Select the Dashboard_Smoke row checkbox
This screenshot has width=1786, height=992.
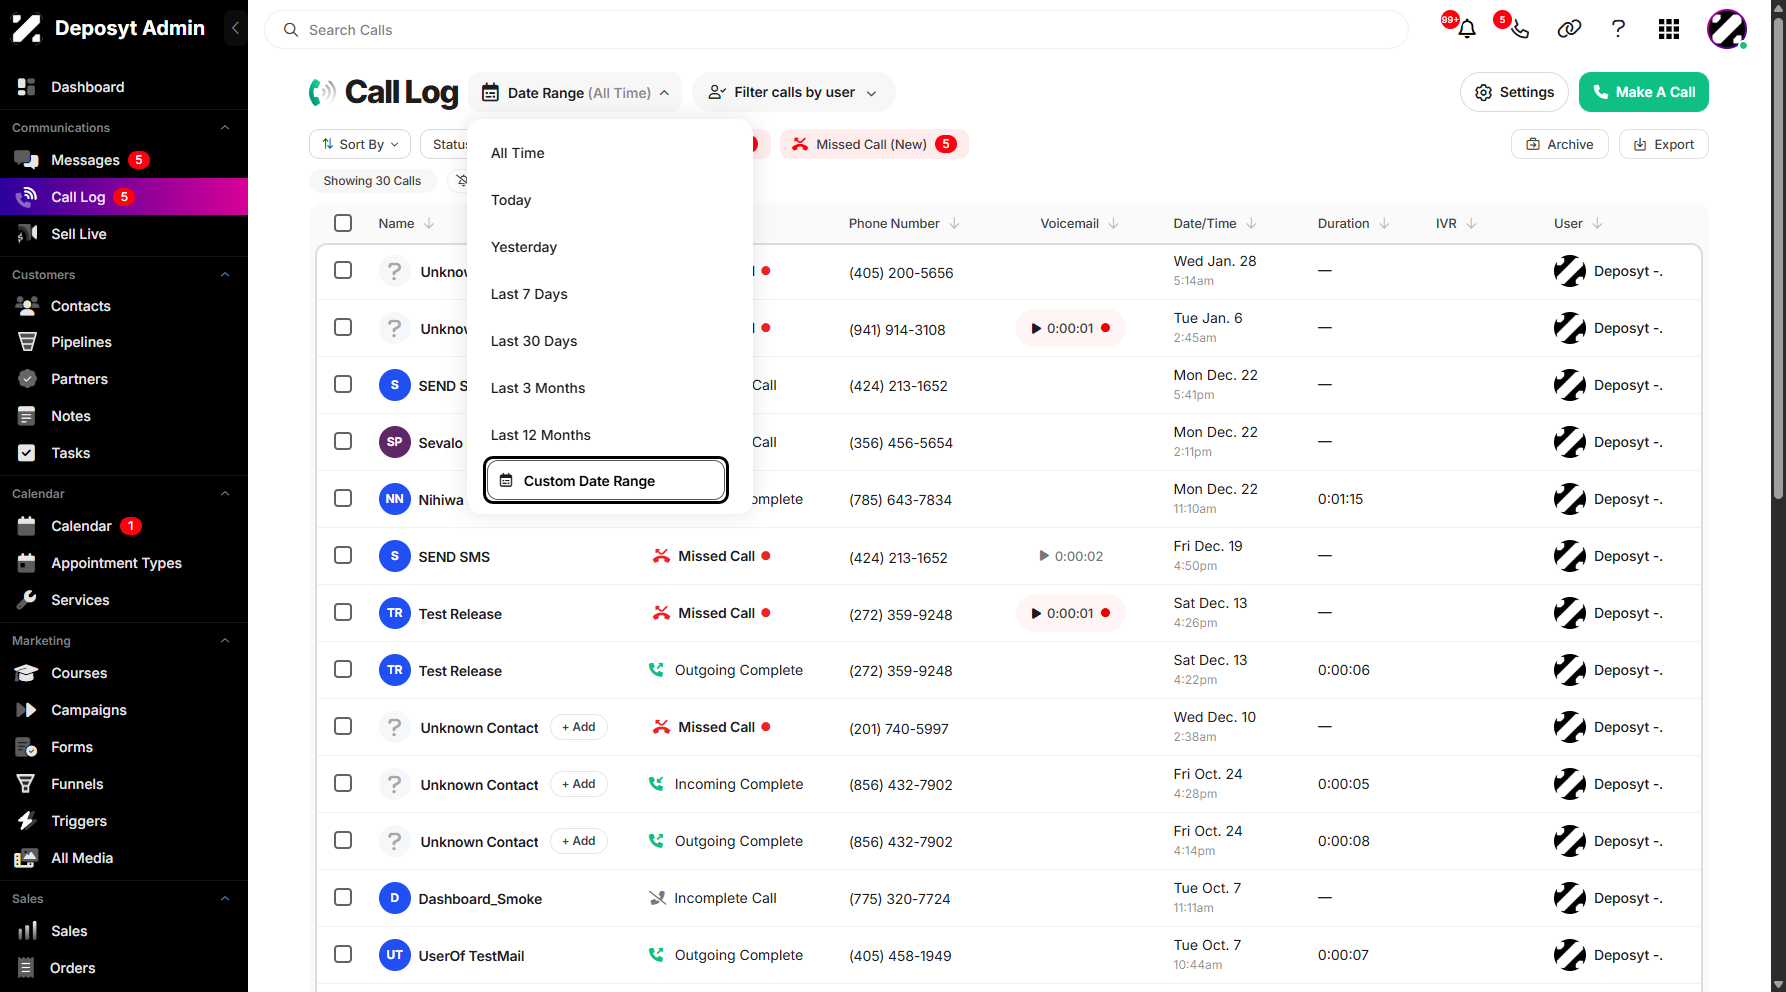pos(343,897)
